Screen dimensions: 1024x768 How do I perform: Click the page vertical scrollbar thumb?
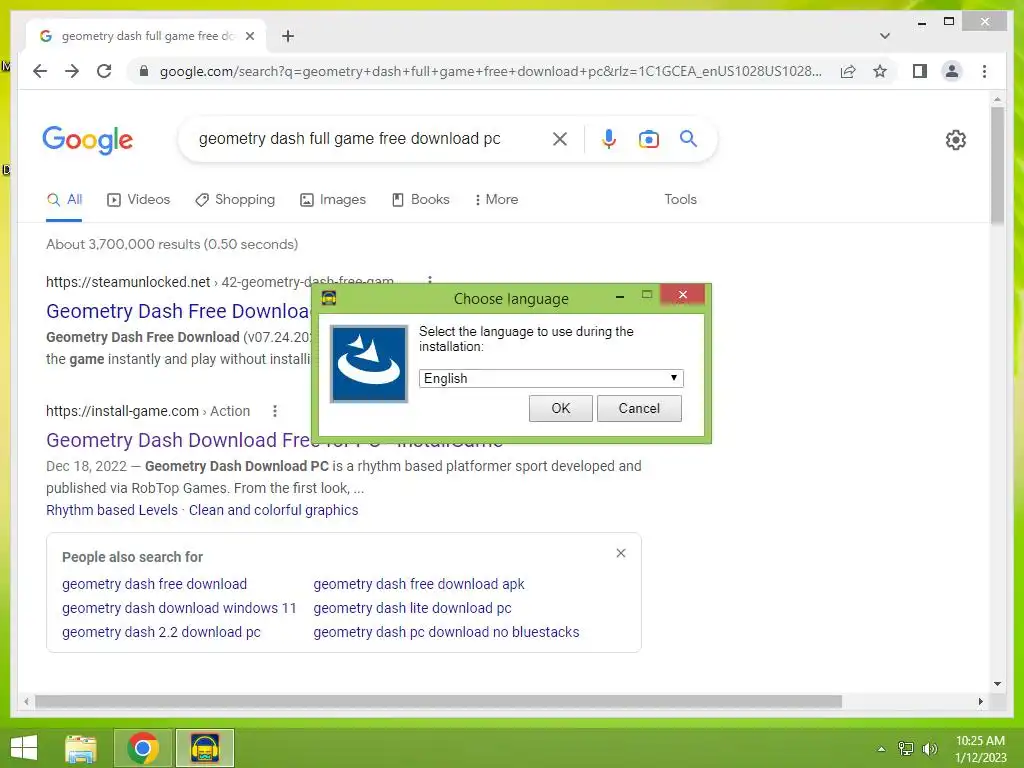(997, 166)
